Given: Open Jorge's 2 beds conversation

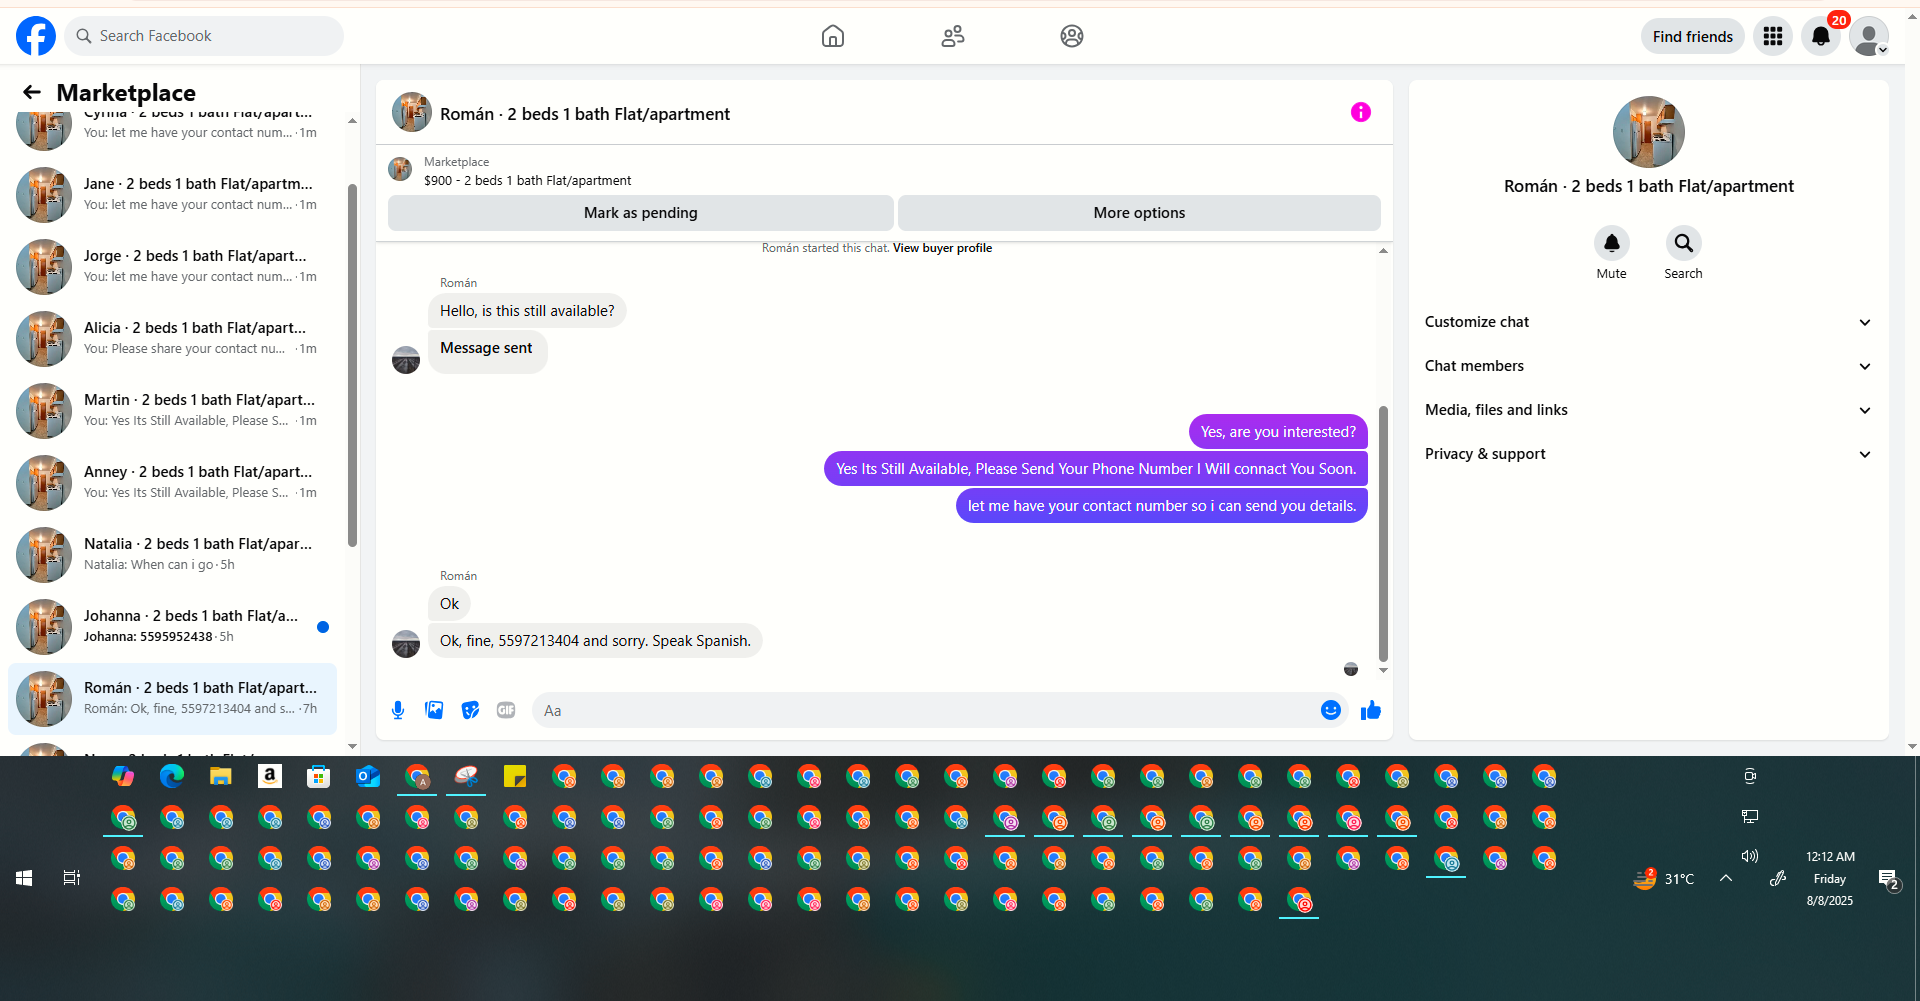Looking at the screenshot, I should click(x=172, y=266).
